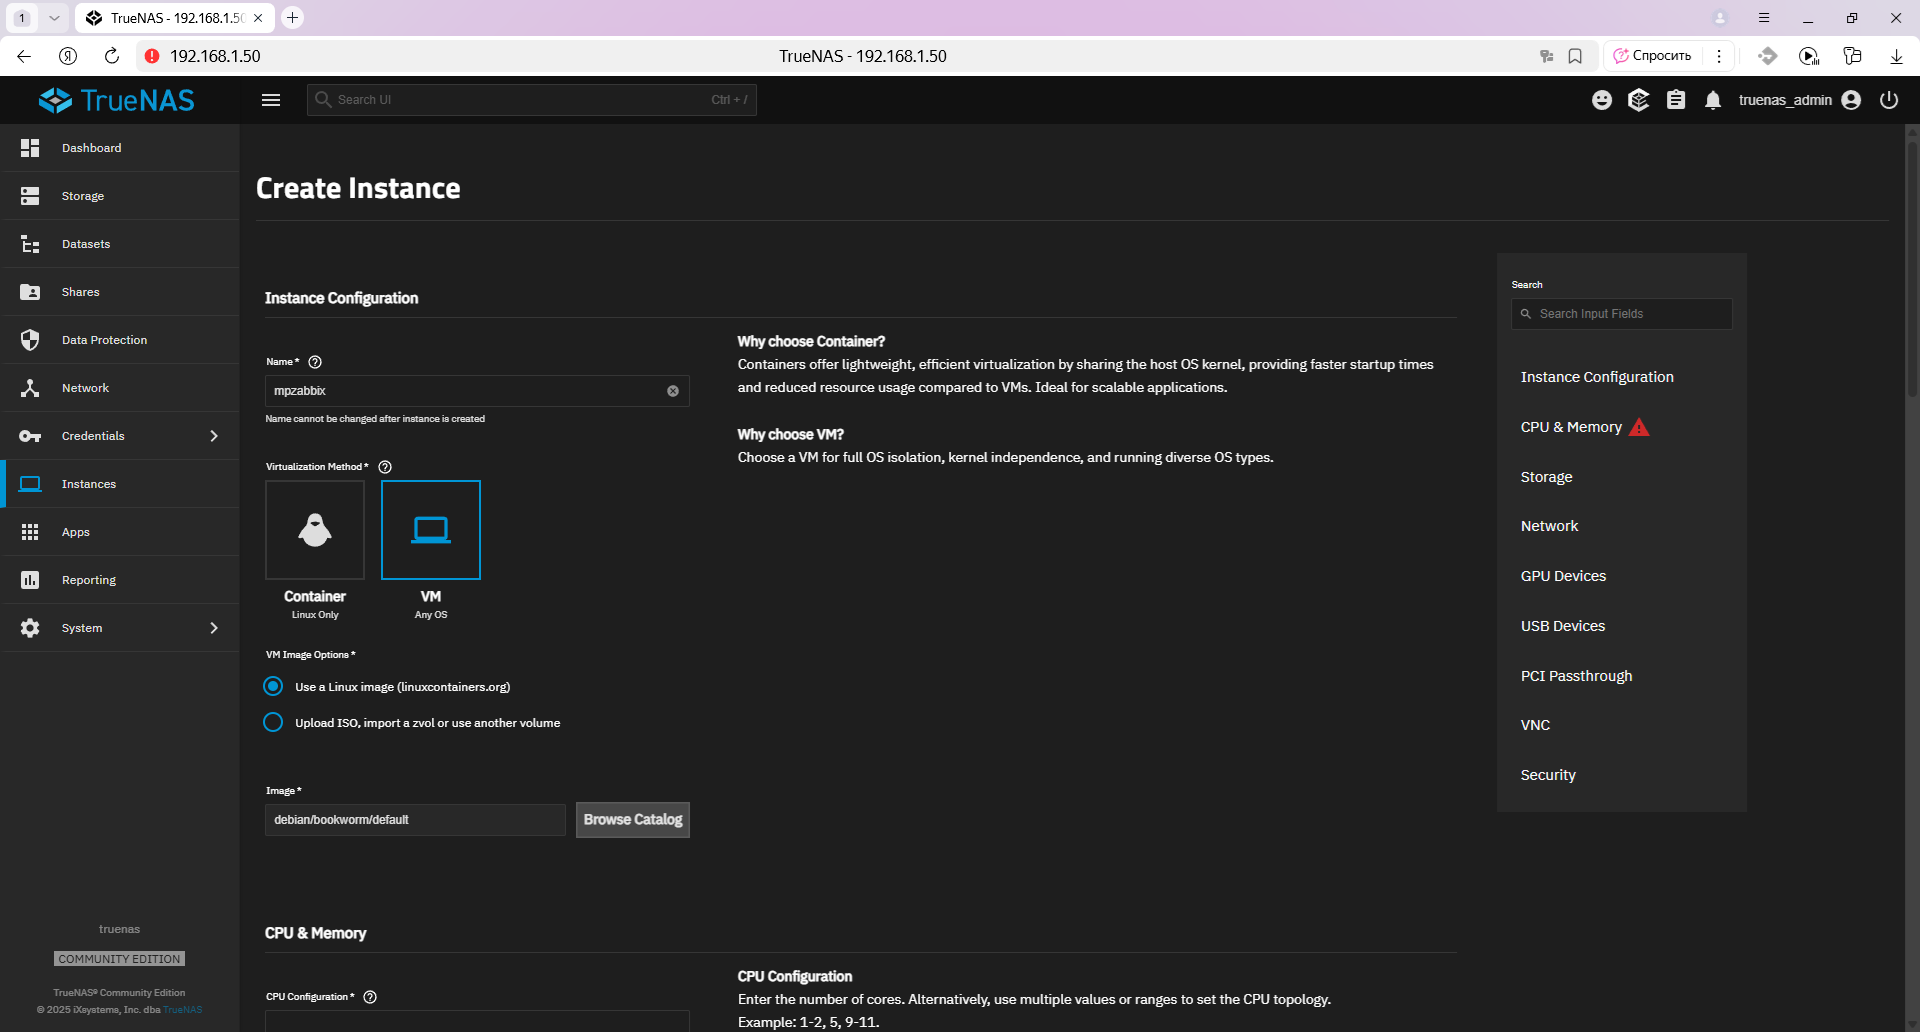Screen dimensions: 1920x1032
Task: Open Shares menu item
Action: 120,292
